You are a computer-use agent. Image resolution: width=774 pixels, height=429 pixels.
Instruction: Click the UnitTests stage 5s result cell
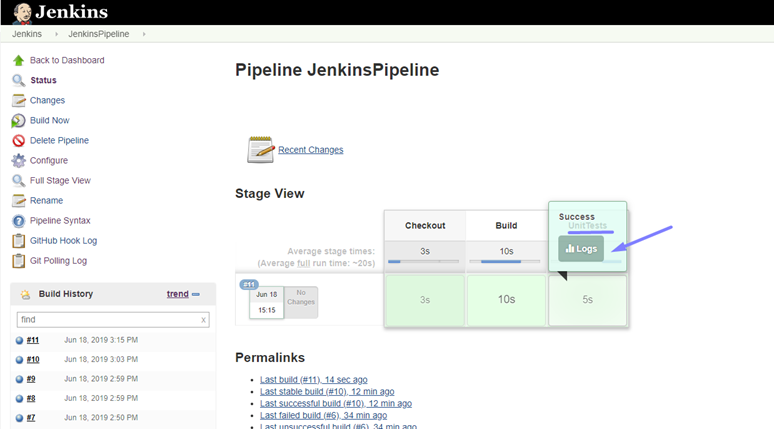pos(587,300)
